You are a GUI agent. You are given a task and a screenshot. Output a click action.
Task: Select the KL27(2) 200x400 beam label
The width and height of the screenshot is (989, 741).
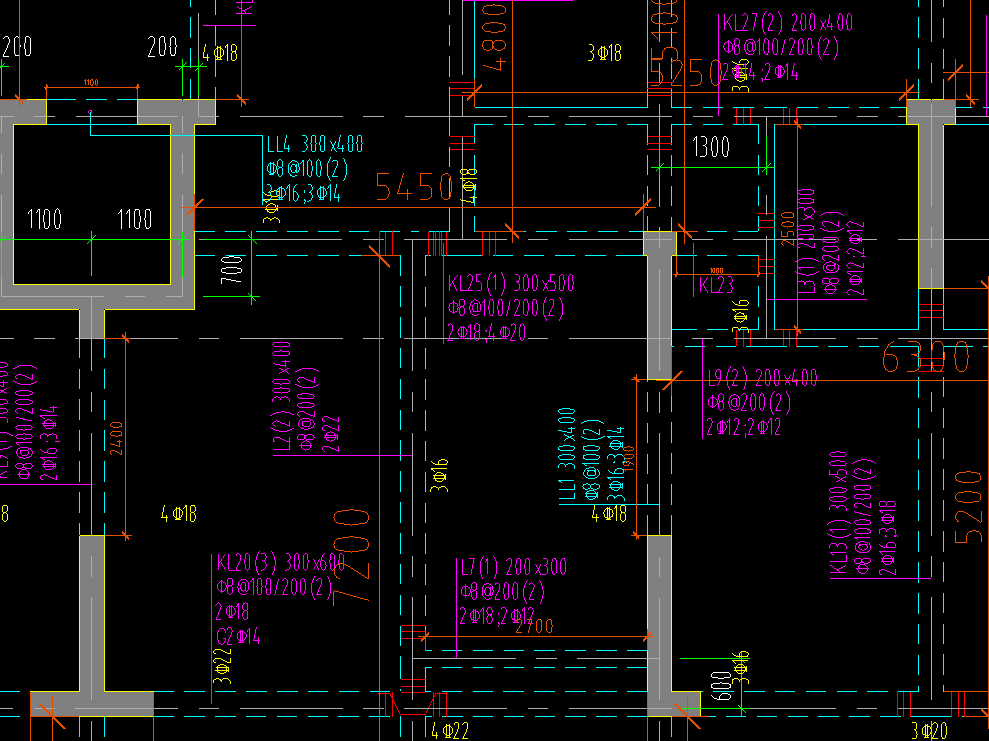[x=788, y=23]
